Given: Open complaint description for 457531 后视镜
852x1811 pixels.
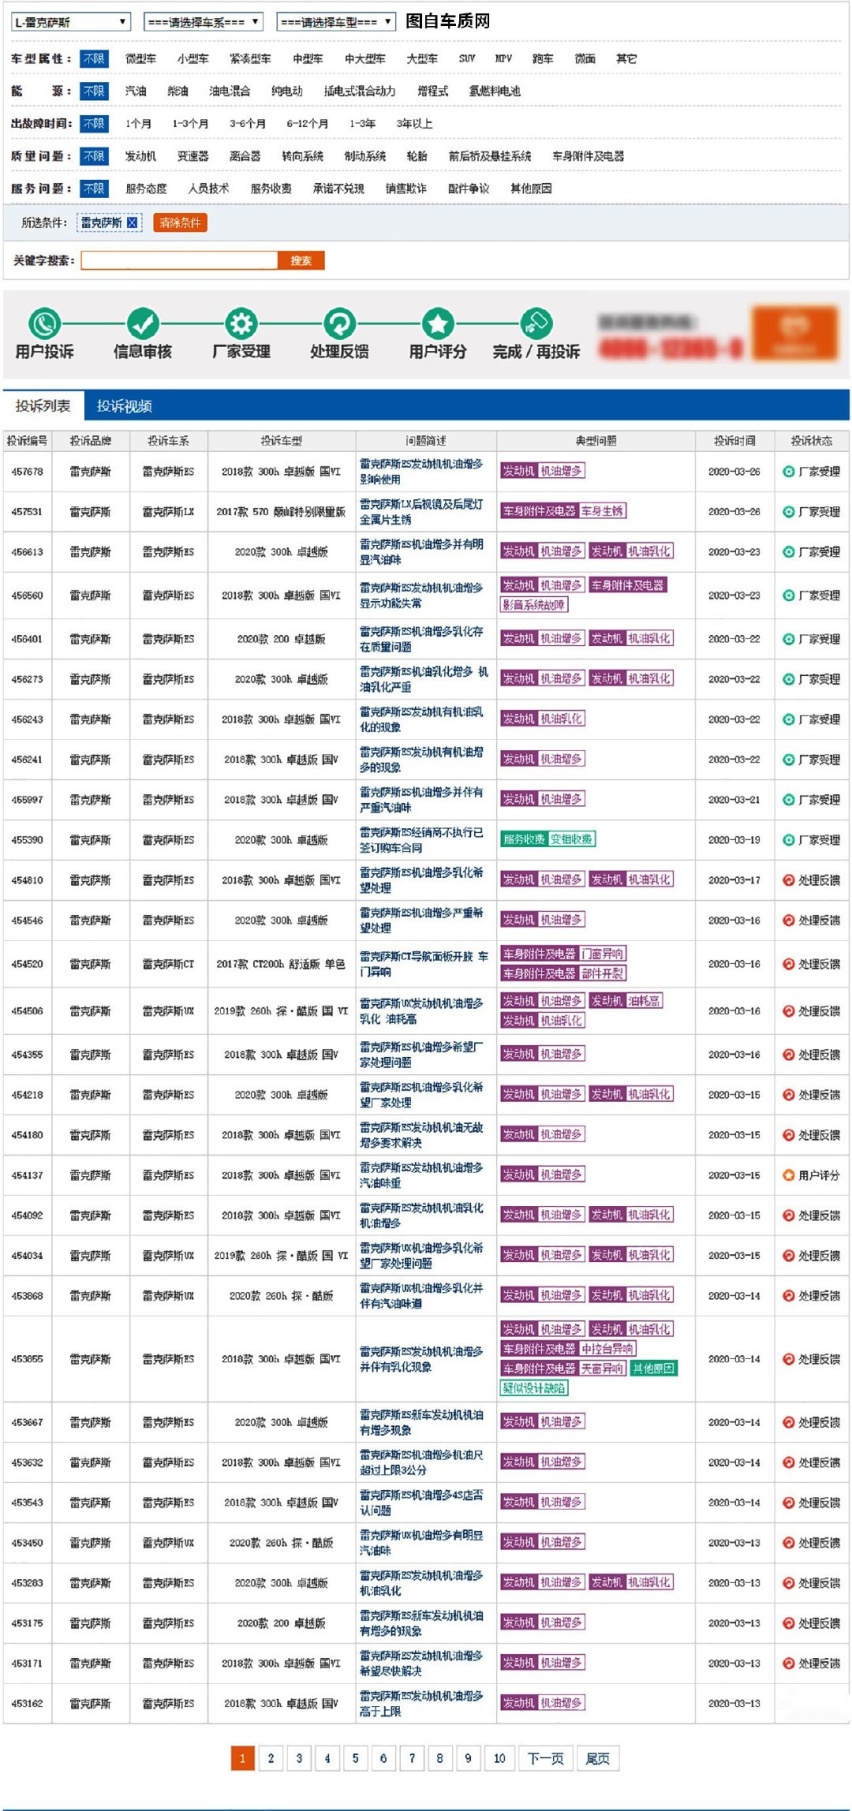Looking at the screenshot, I should pyautogui.click(x=421, y=511).
